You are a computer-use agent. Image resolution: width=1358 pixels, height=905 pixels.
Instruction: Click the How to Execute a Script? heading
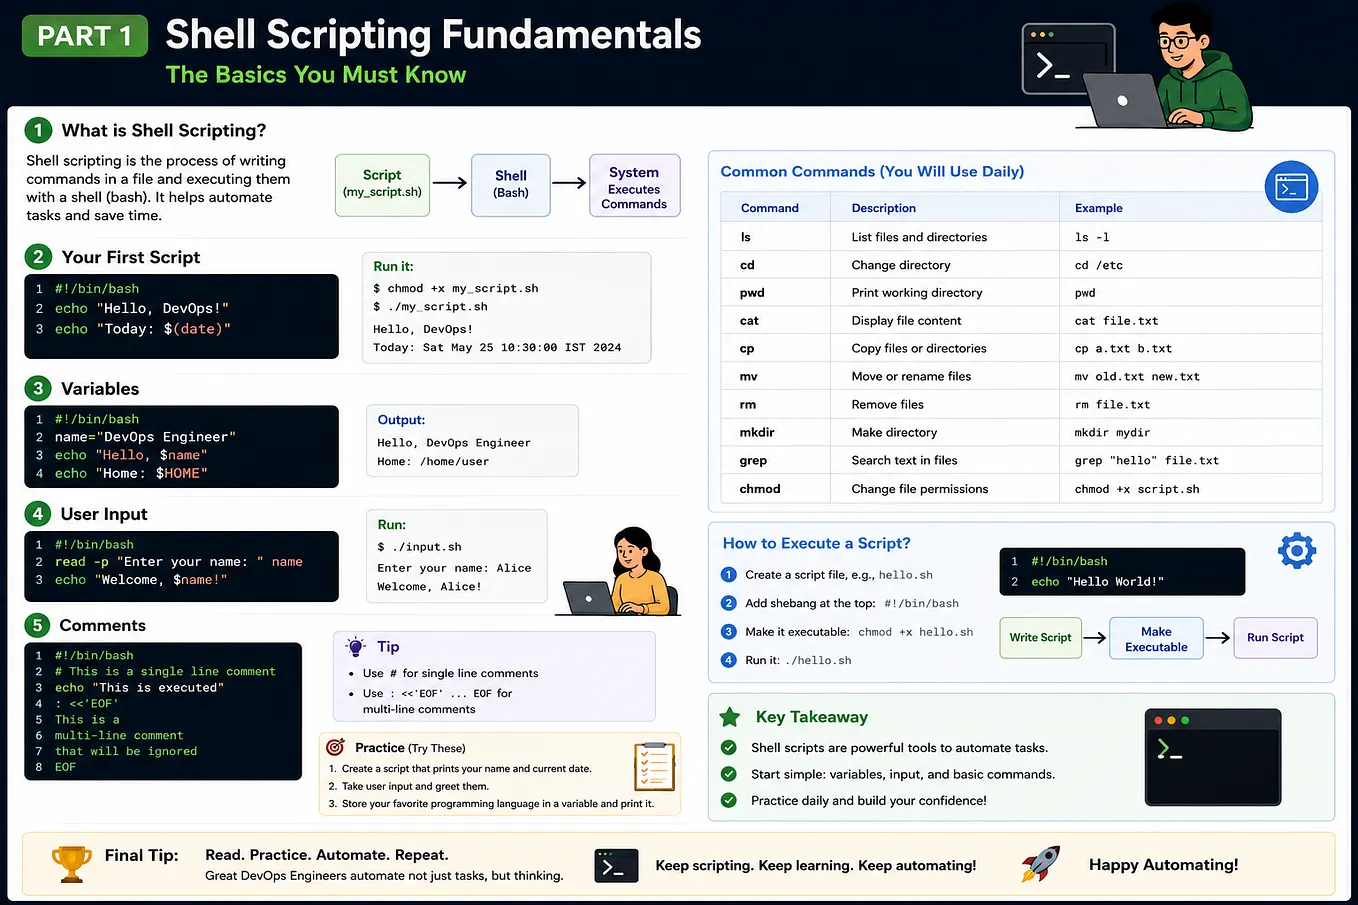pyautogui.click(x=817, y=543)
